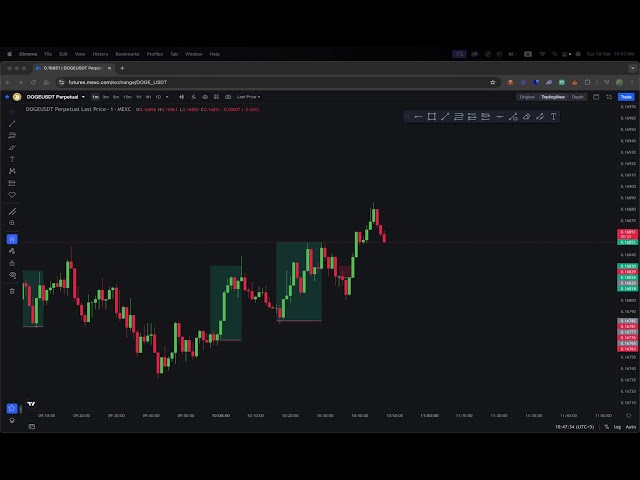640x480 pixels.
Task: Toggle log scale on price axis
Action: pyautogui.click(x=617, y=427)
